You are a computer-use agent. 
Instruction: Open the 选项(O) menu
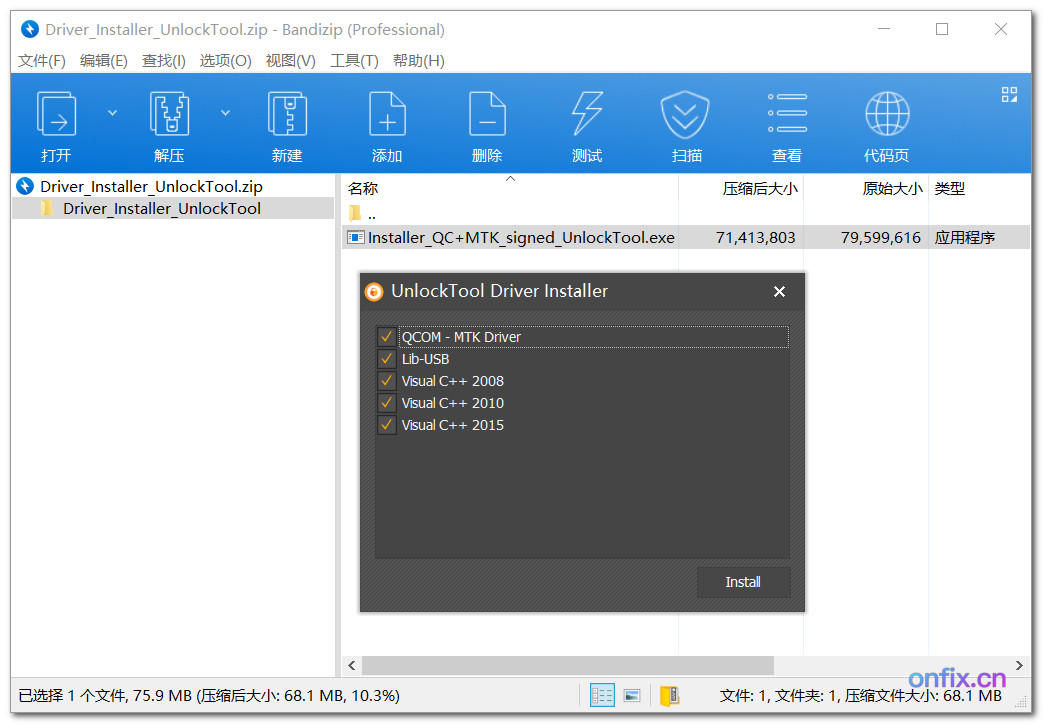click(225, 60)
